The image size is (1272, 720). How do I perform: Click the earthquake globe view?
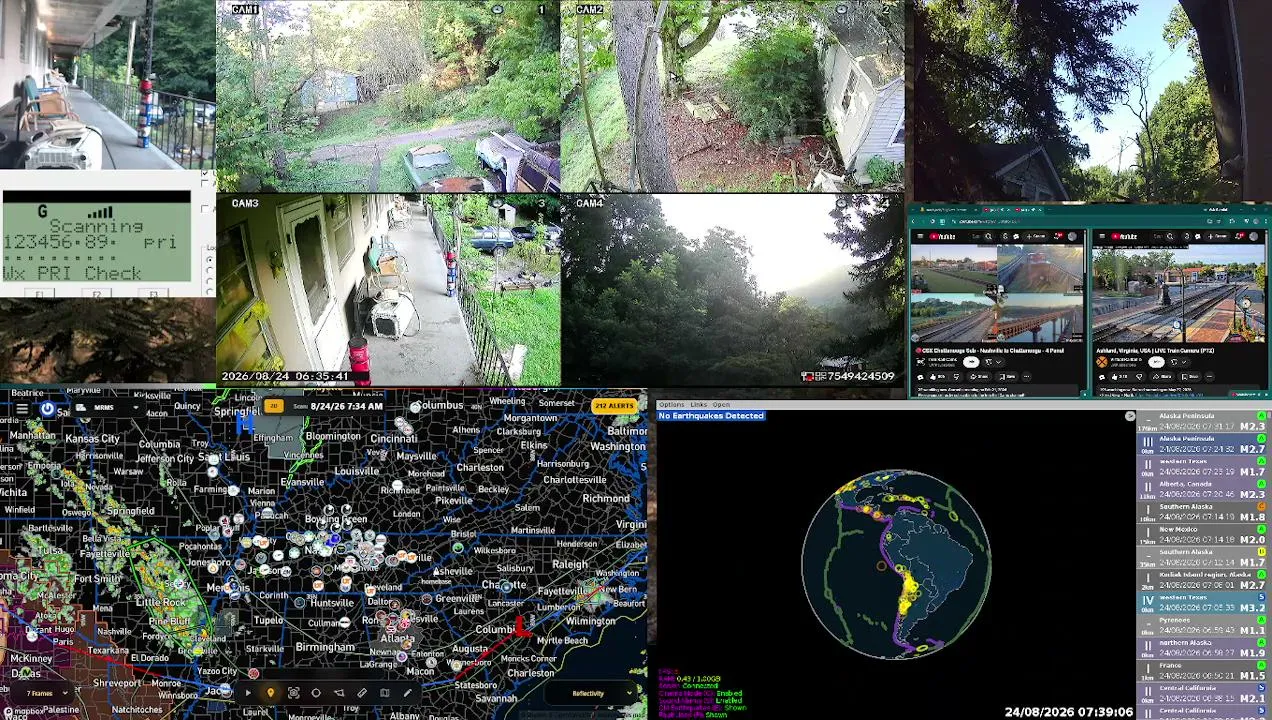point(895,564)
